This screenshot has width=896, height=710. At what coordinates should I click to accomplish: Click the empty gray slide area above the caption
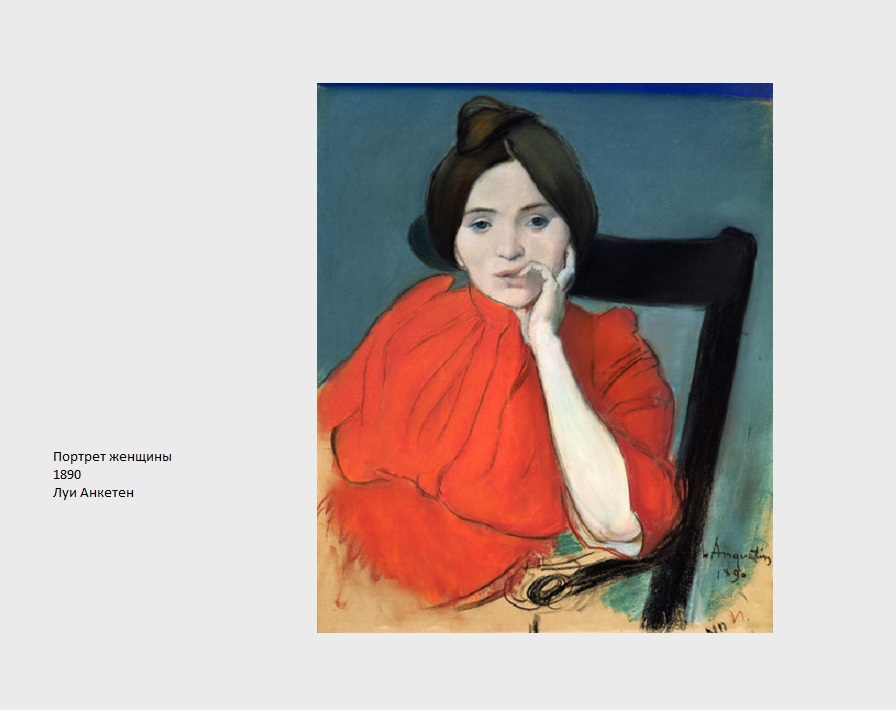coord(154,229)
